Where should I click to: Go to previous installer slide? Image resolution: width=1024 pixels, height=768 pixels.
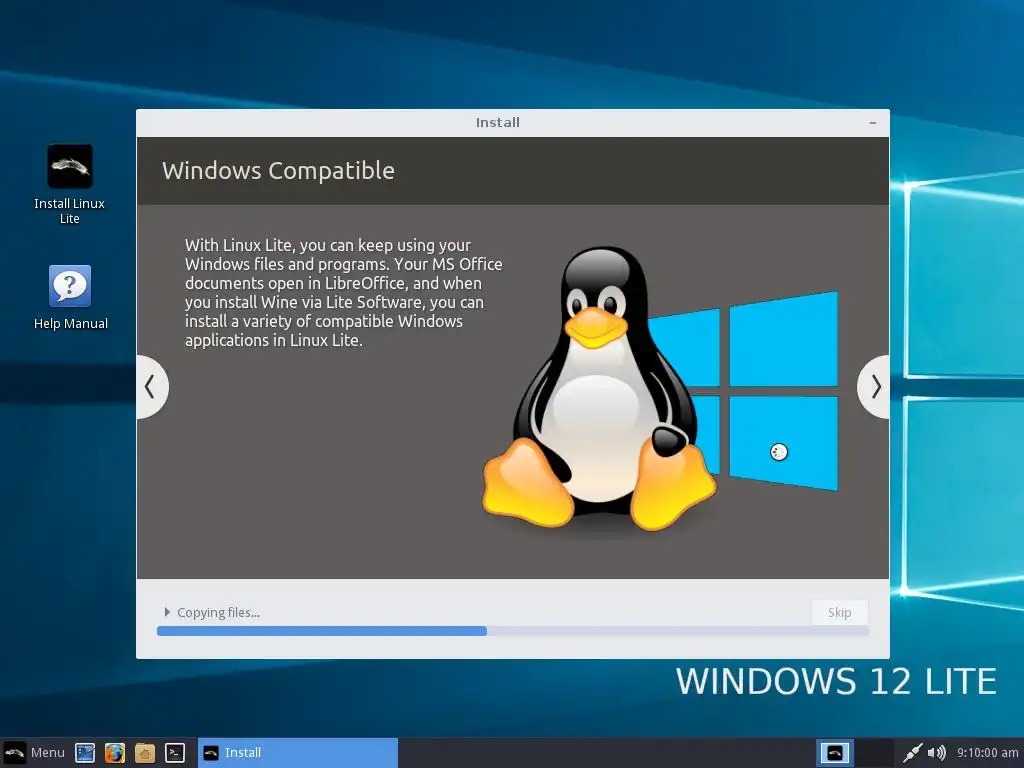tap(151, 387)
